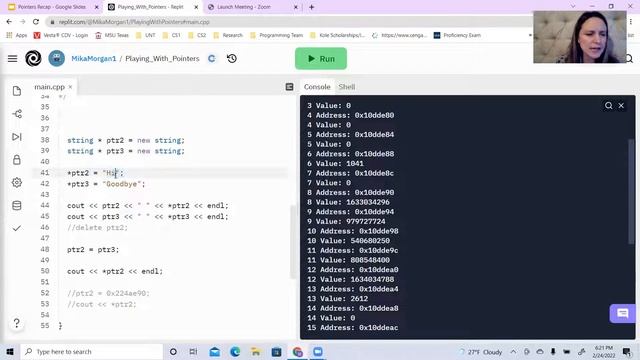Click line 48 ptr2 = ptr3 code
640x360 pixels.
click(93, 249)
